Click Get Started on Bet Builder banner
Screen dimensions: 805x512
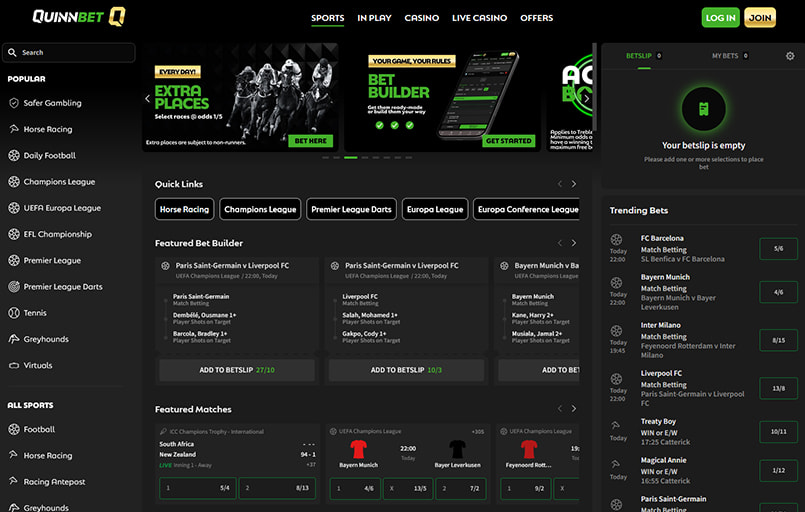(509, 141)
